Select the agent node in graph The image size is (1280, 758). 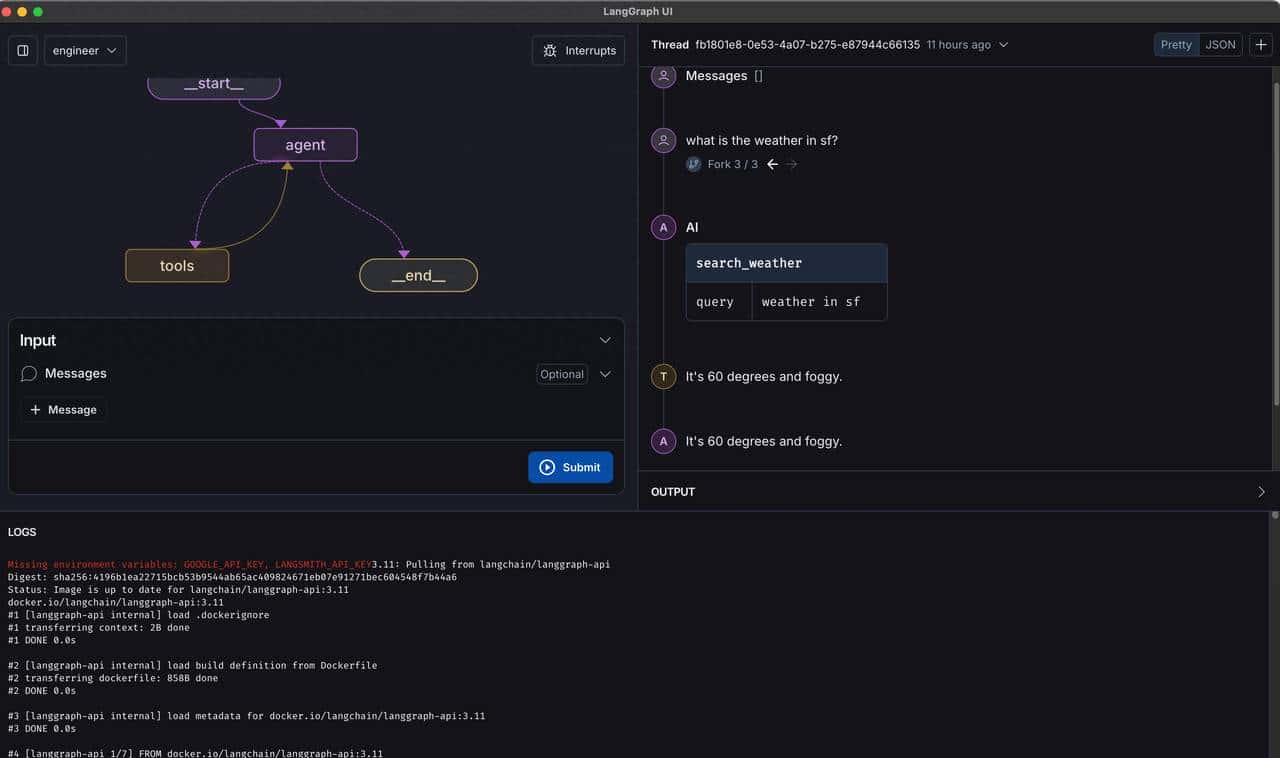point(305,145)
